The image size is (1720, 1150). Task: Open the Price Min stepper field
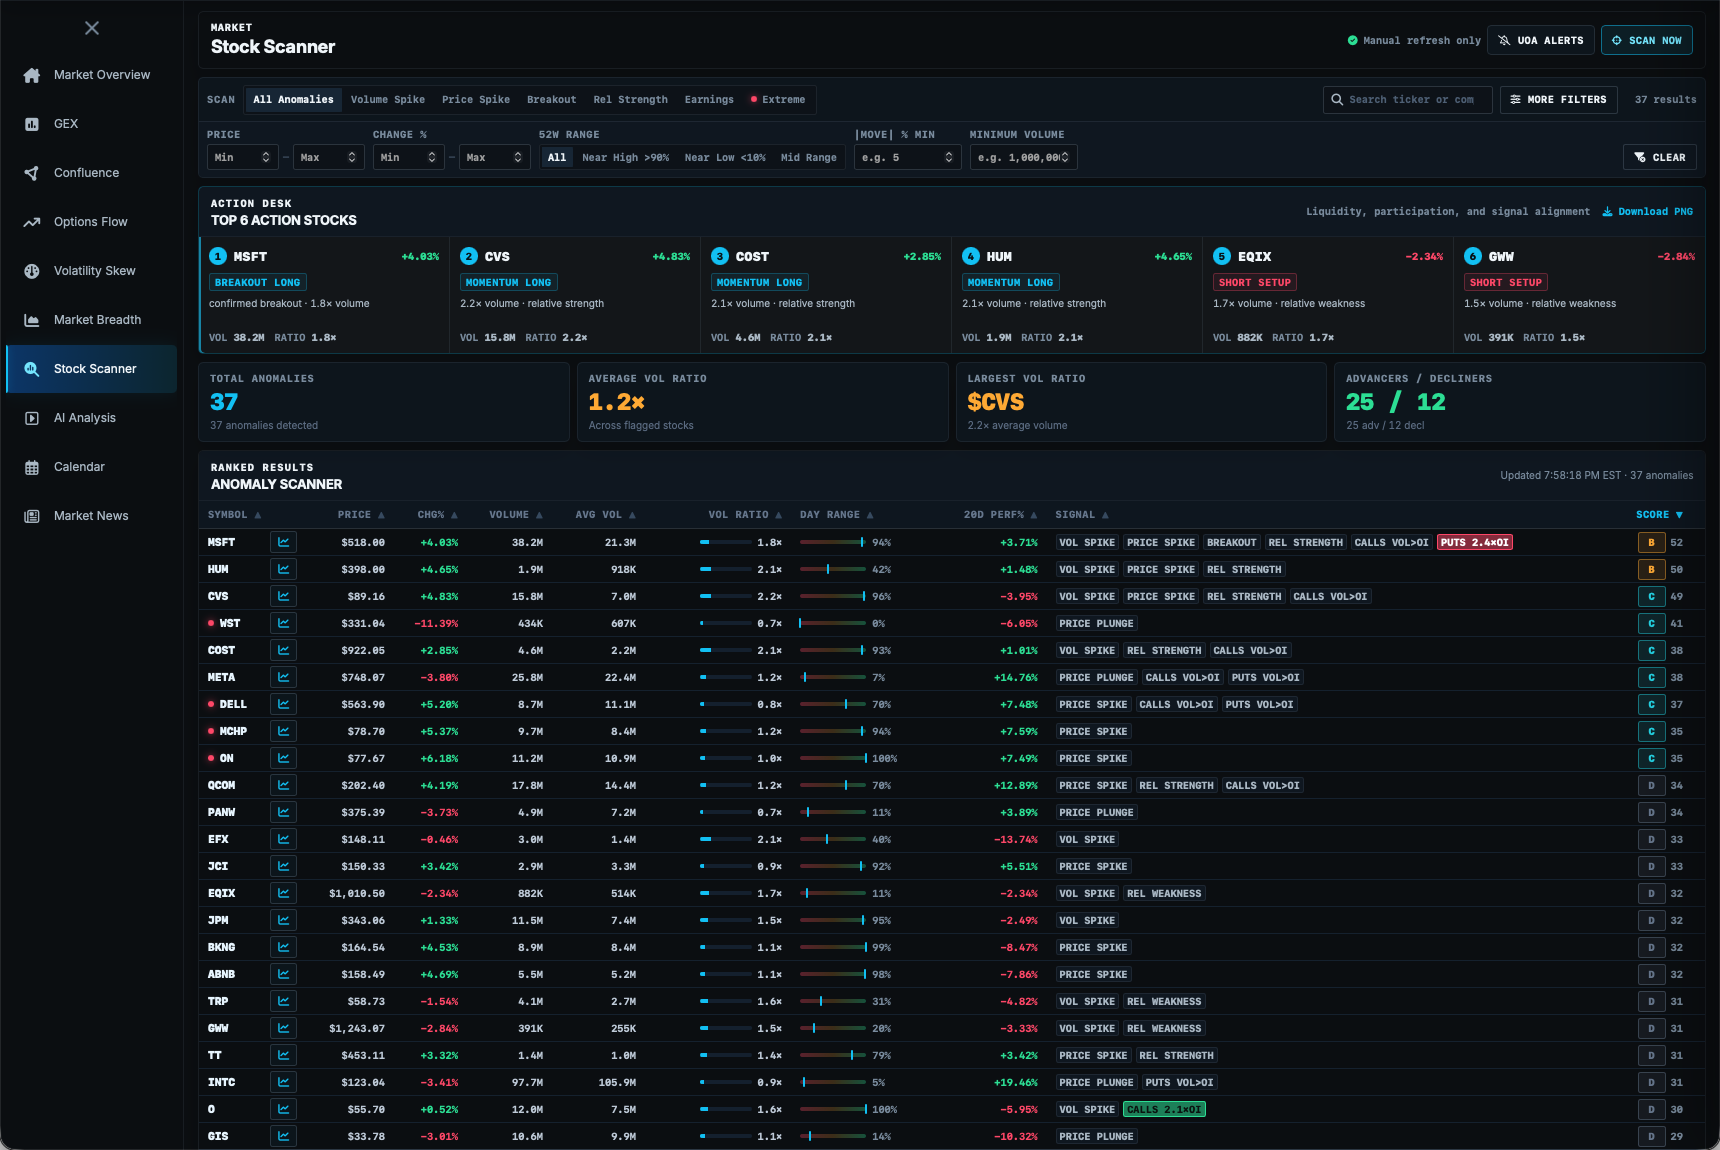point(243,157)
